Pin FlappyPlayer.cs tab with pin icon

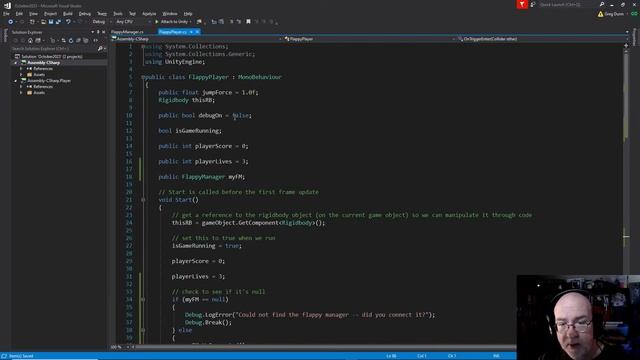coord(191,32)
